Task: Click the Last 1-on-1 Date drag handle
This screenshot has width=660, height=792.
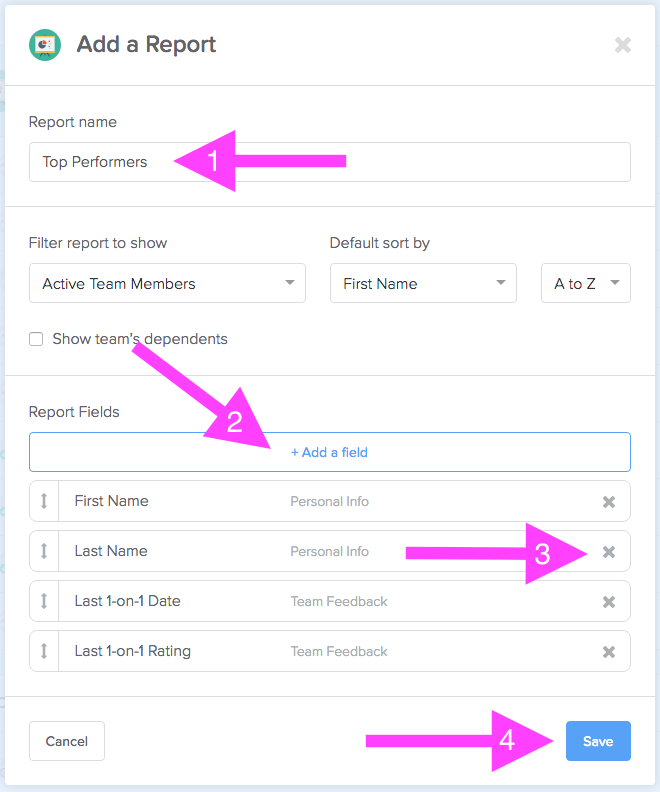Action: (x=44, y=601)
